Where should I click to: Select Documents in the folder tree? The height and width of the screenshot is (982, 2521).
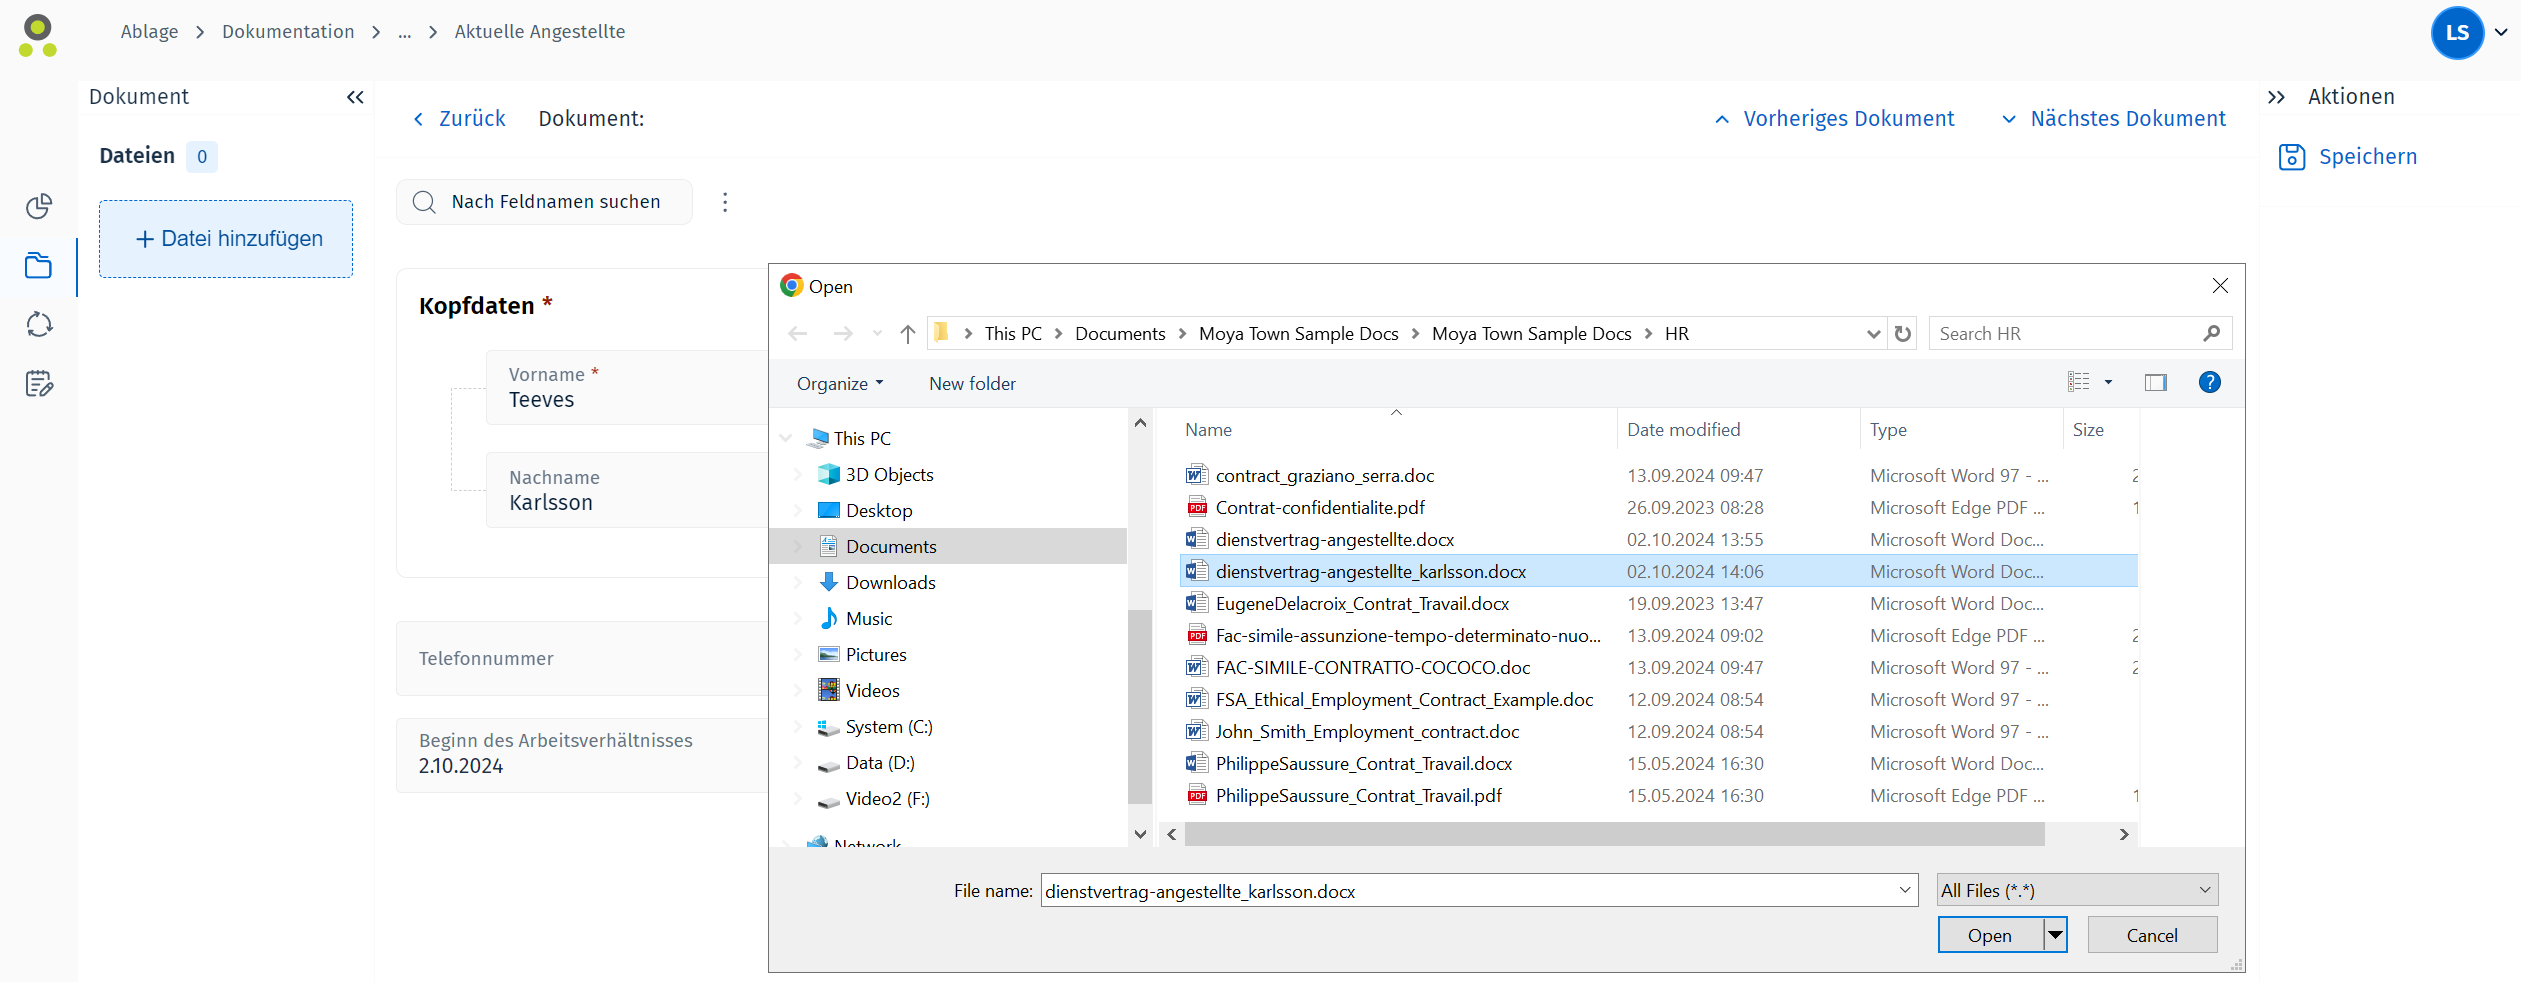coord(890,547)
